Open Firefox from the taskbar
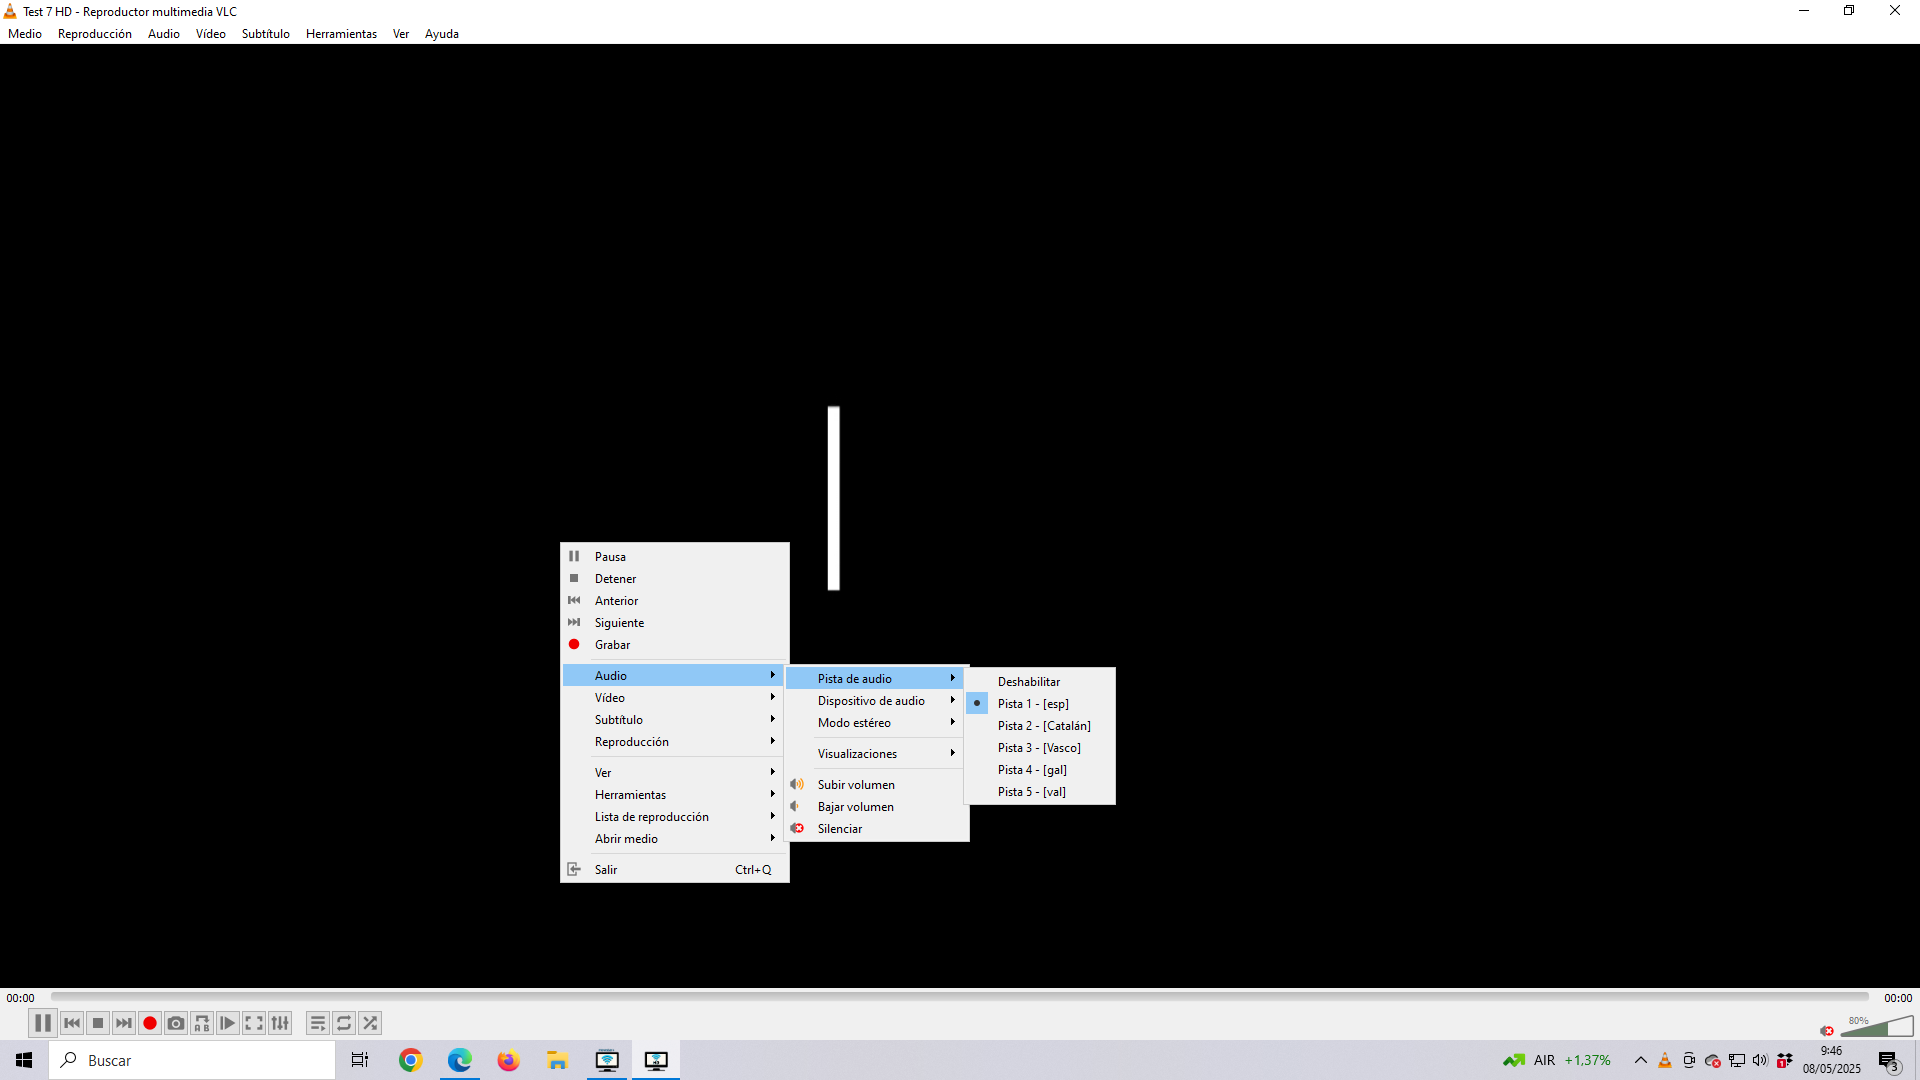 [x=508, y=1060]
